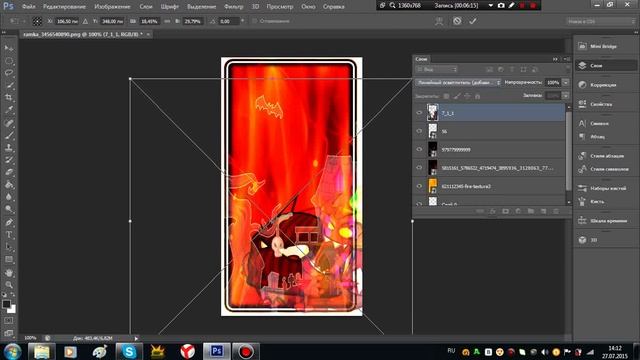Select the Eyedropper tool
Viewport: 640px width, 360px height.
click(x=9, y=110)
